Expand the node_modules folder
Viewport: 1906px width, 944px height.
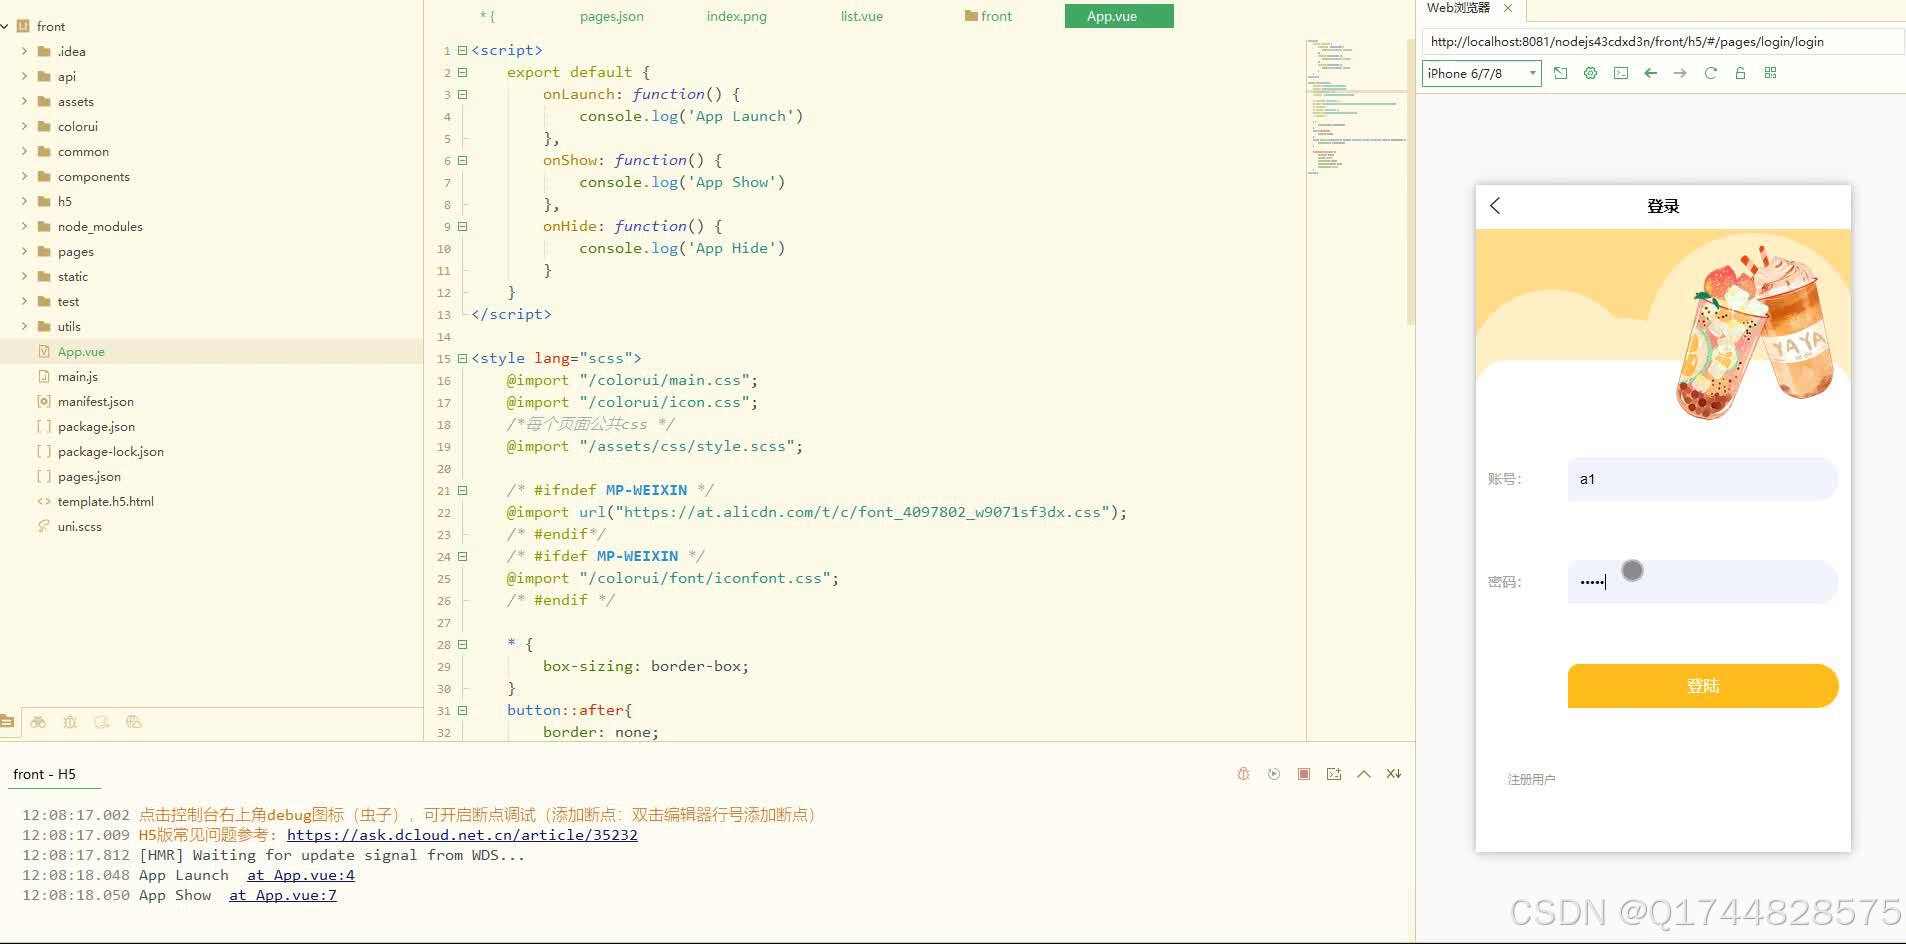click(x=24, y=226)
